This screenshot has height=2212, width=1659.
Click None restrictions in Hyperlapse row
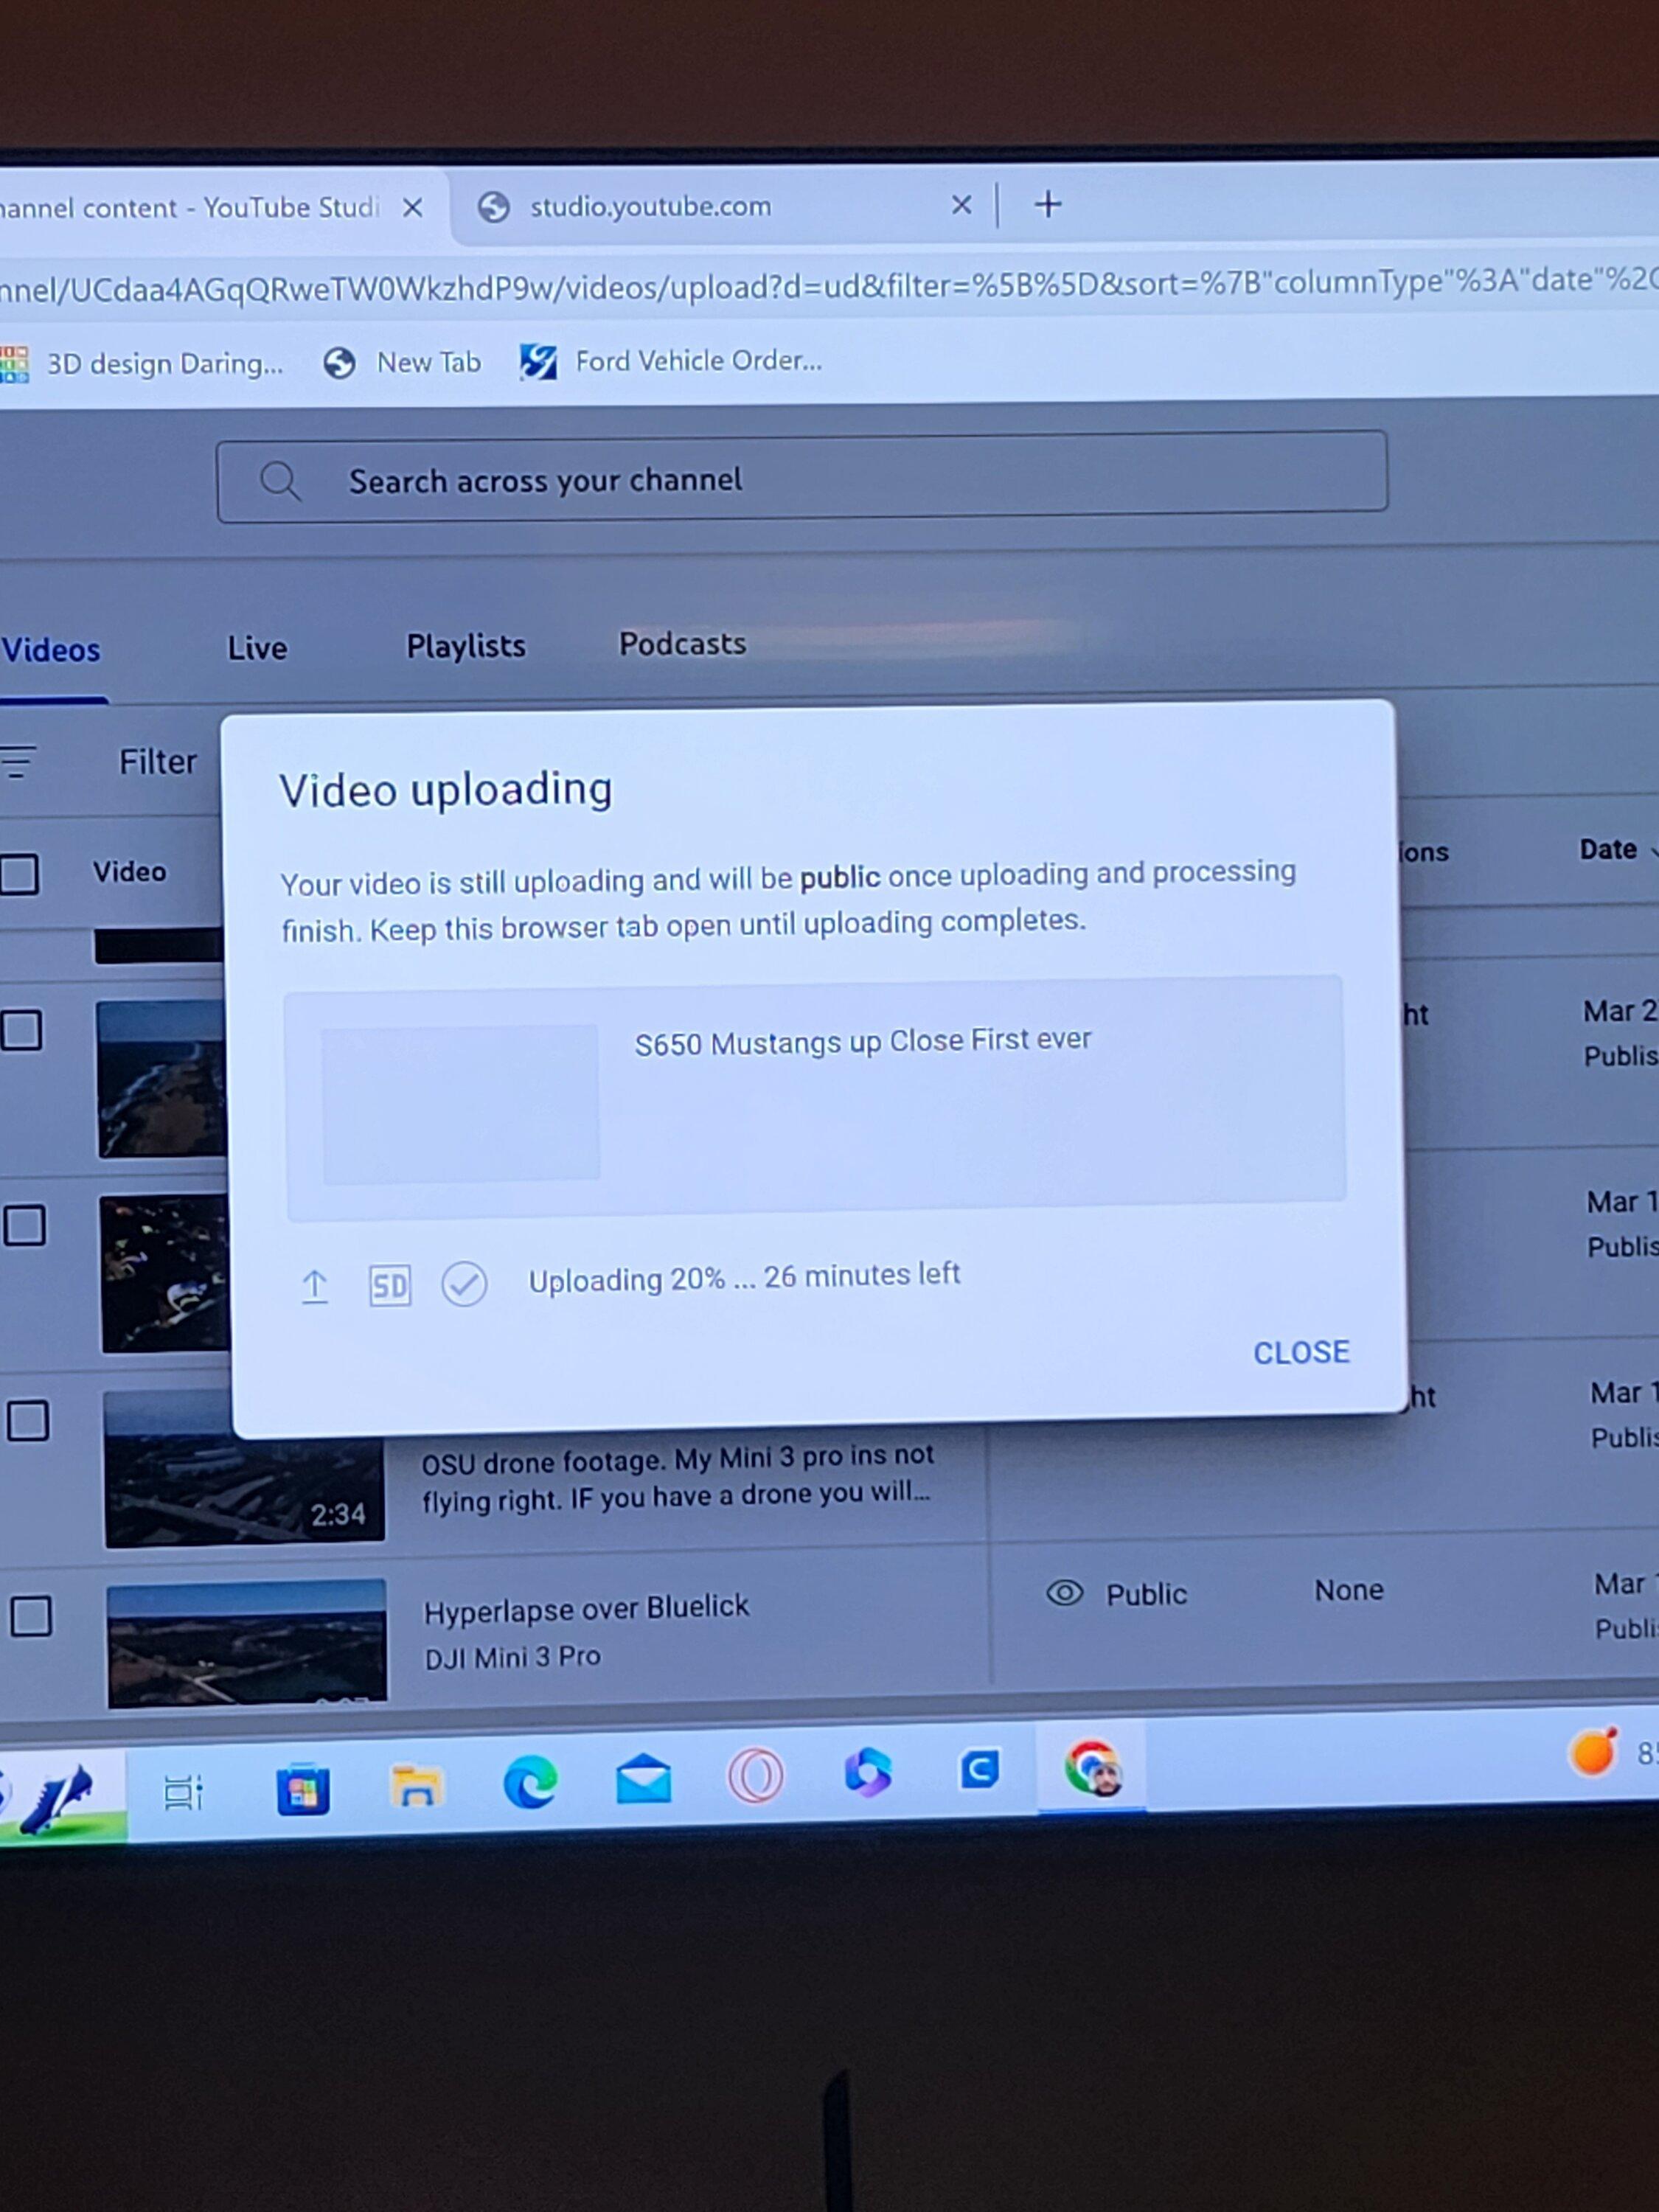1348,1590
